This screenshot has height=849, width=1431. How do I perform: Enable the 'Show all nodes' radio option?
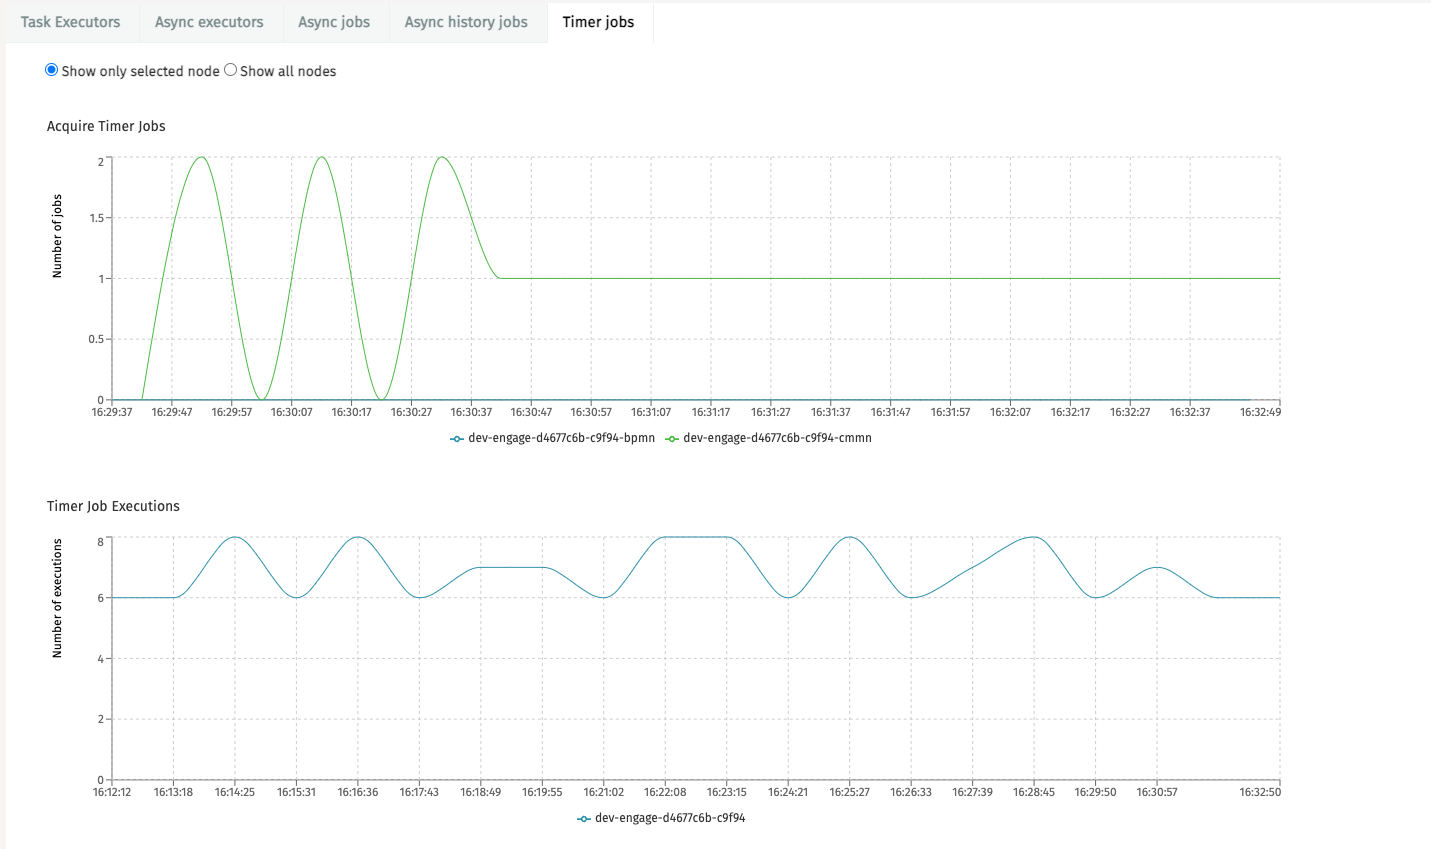231,70
